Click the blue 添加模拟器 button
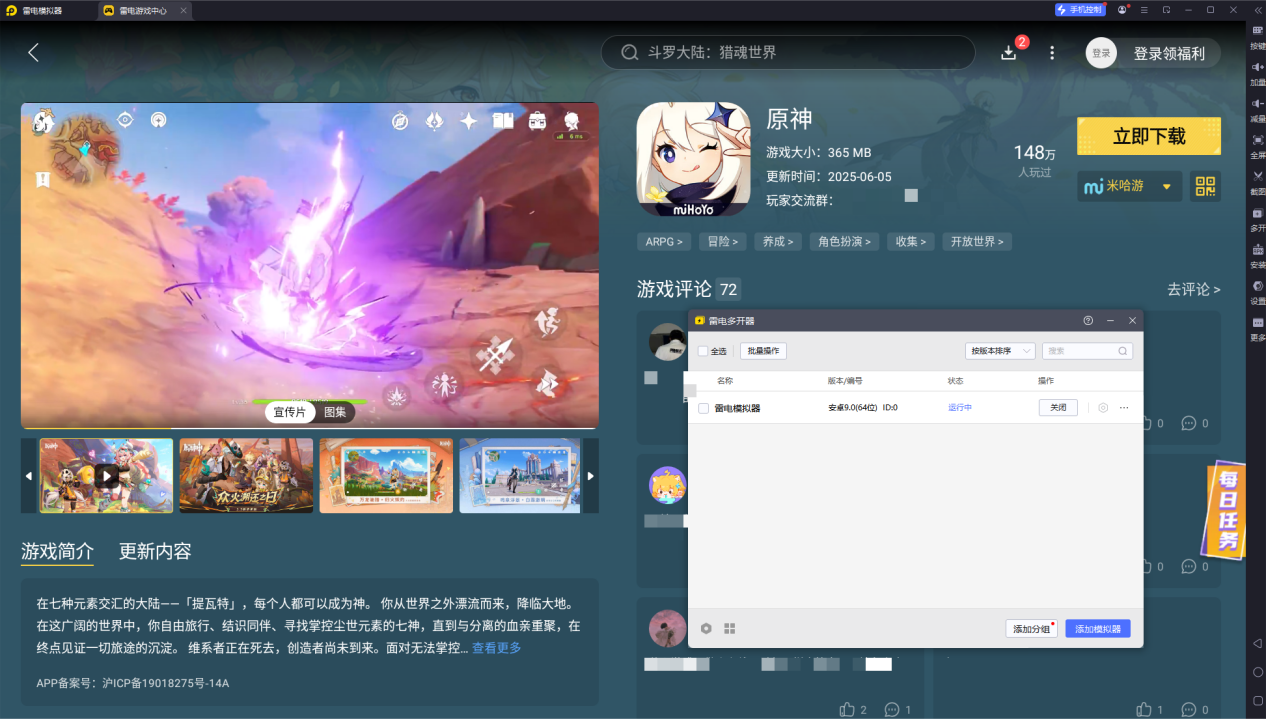 1098,628
